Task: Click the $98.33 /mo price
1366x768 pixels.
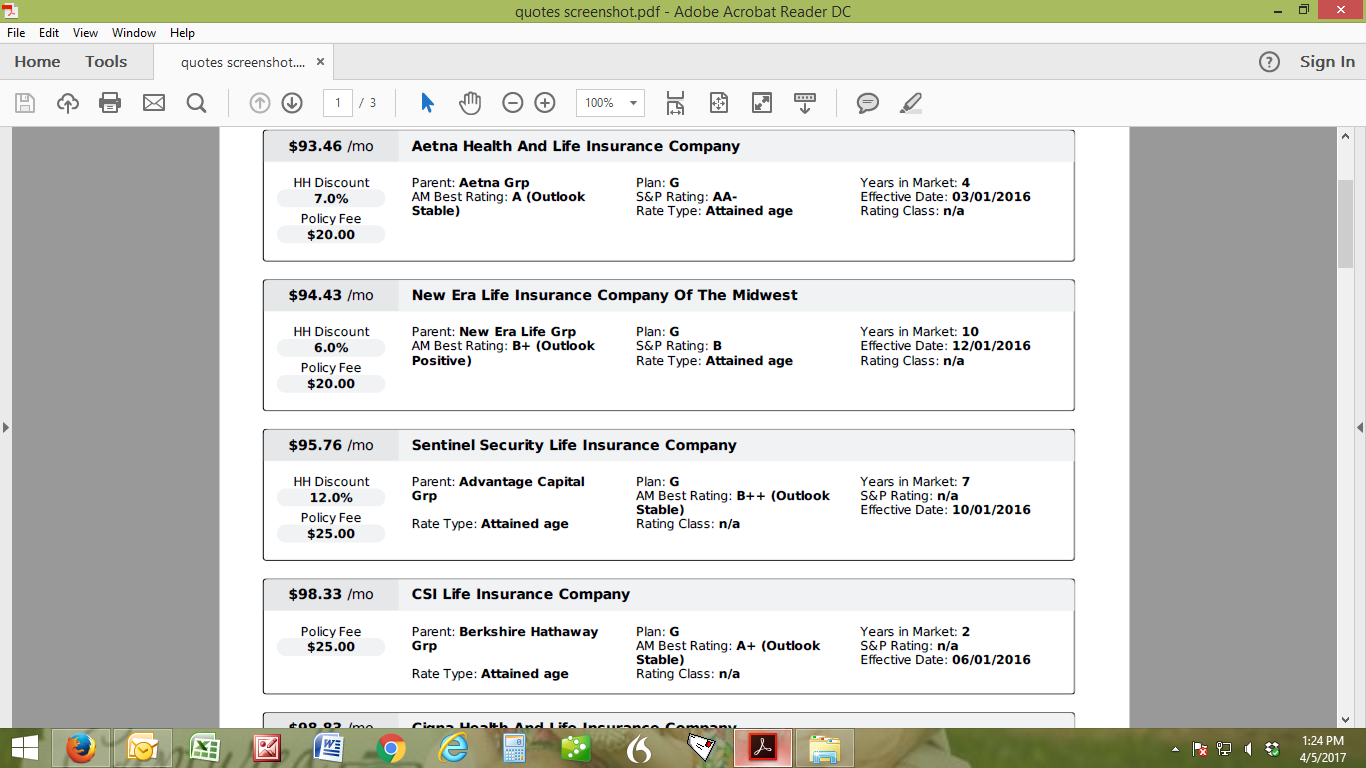Action: click(x=331, y=594)
